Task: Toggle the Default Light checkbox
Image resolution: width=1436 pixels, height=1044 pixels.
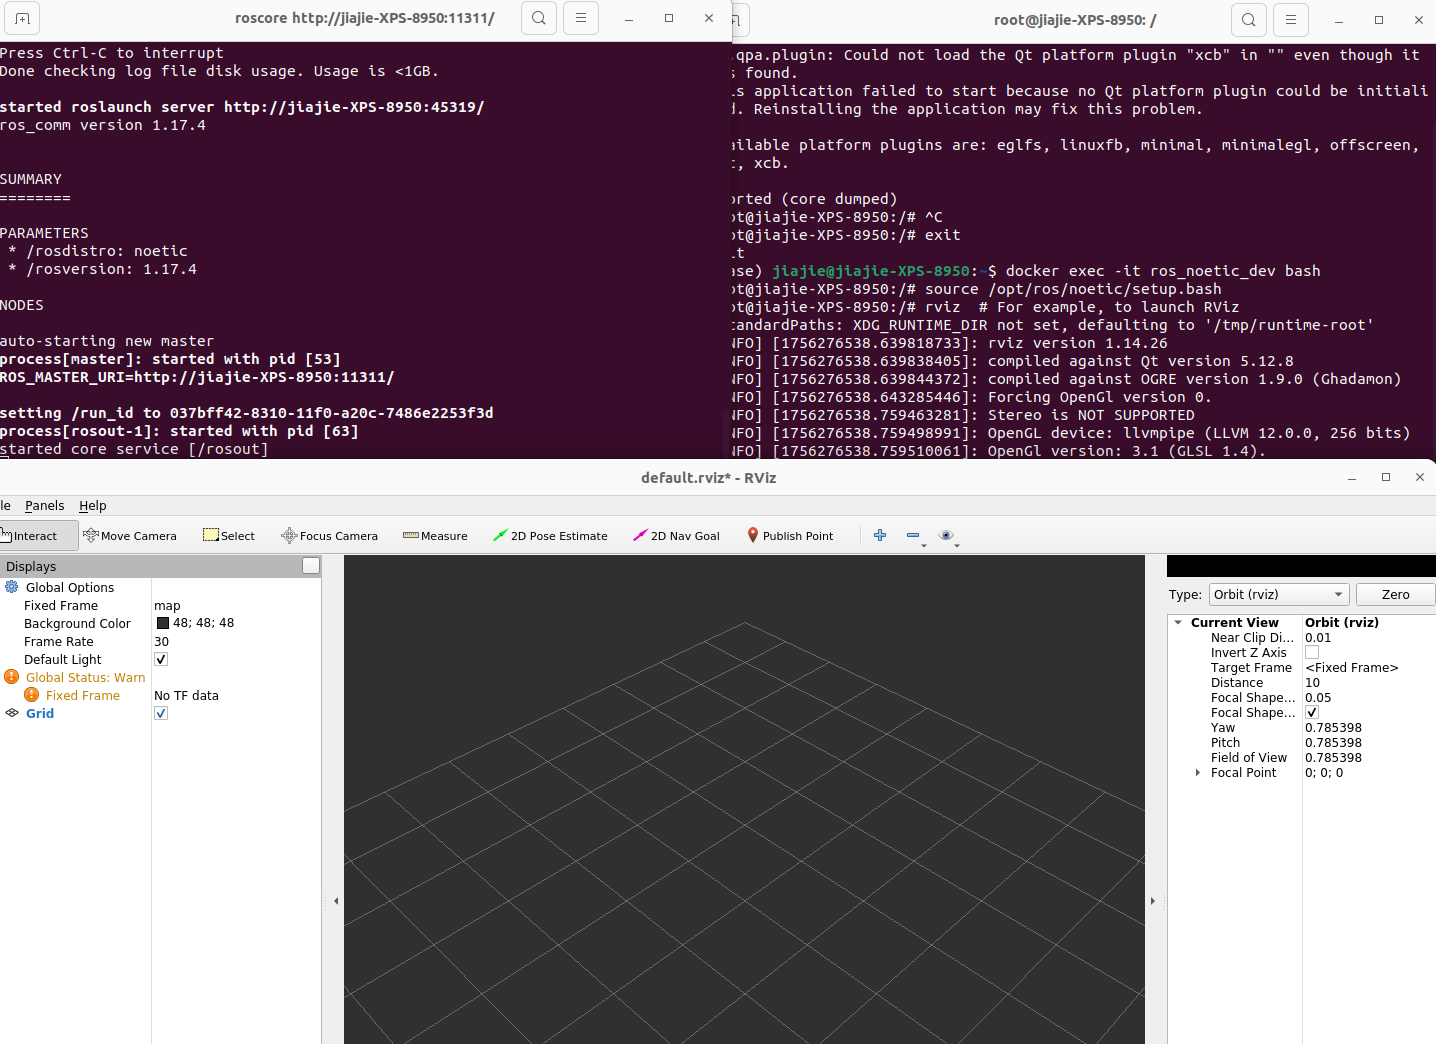Action: click(x=161, y=659)
